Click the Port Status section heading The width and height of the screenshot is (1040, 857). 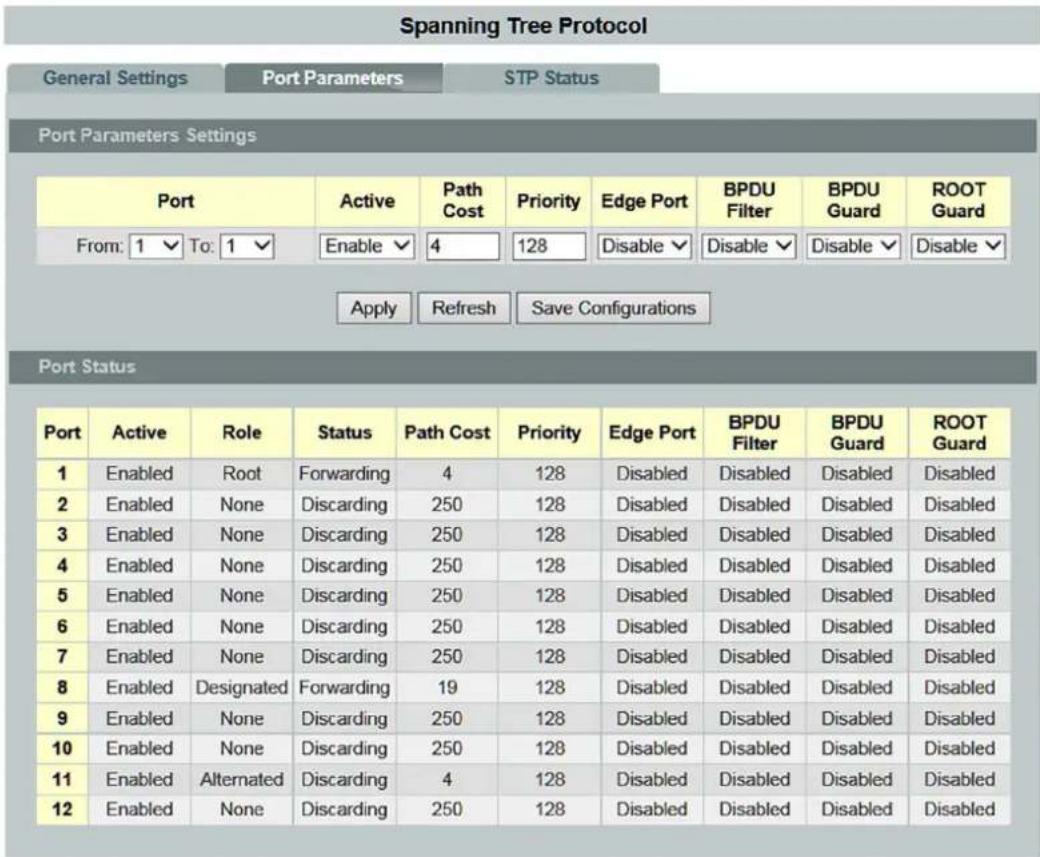tap(87, 367)
